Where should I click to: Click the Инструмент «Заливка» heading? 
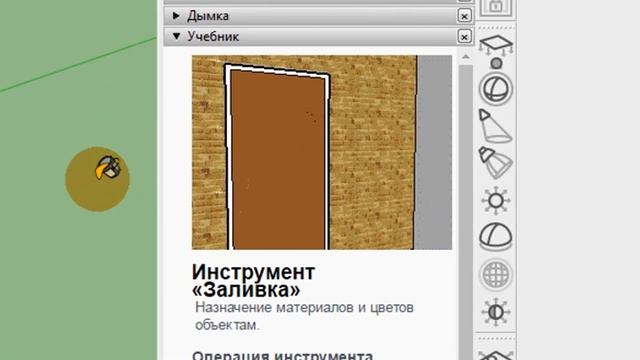(253, 280)
